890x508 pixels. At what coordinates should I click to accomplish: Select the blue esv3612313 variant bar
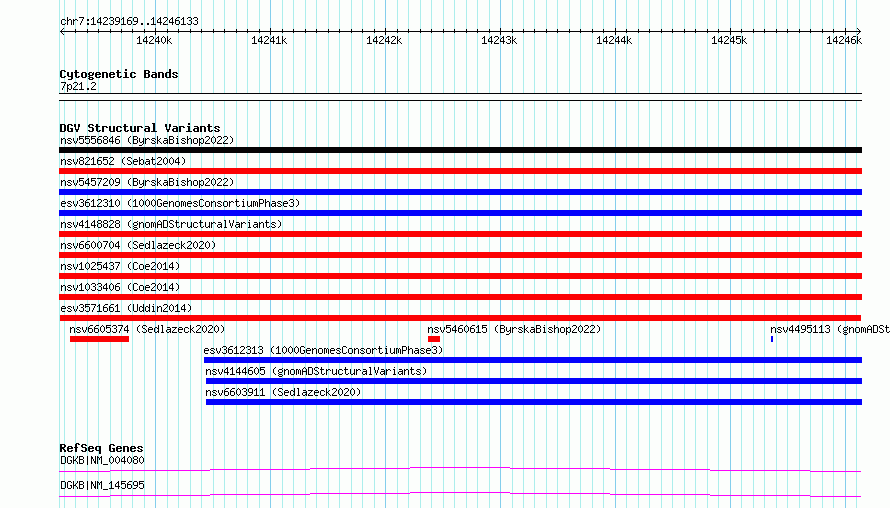pos(533,360)
